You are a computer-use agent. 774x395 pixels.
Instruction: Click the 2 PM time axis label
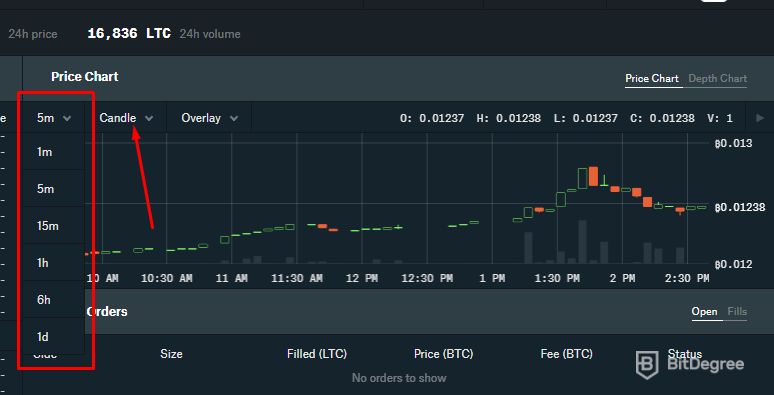(622, 278)
